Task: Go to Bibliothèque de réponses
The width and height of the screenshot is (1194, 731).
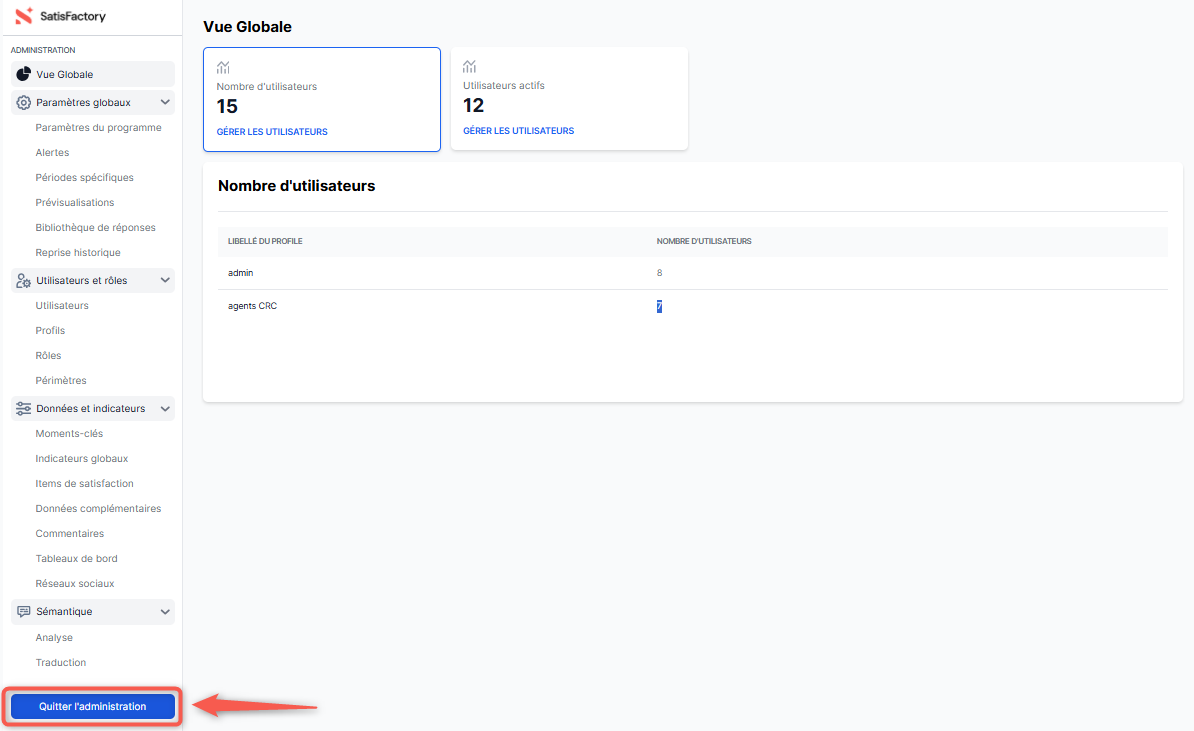Action: pos(95,227)
